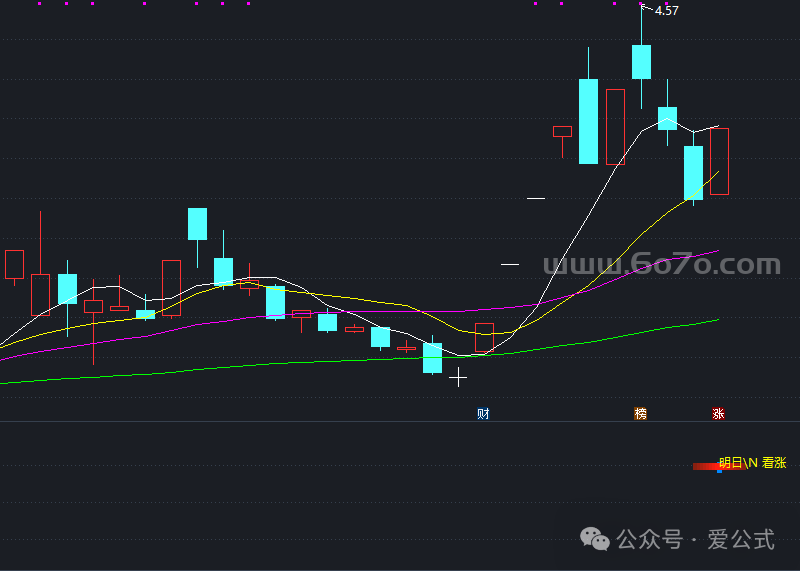Click the leftmost magenta dot along the top edge
Viewport: 800px width, 571px height.
point(39,3)
